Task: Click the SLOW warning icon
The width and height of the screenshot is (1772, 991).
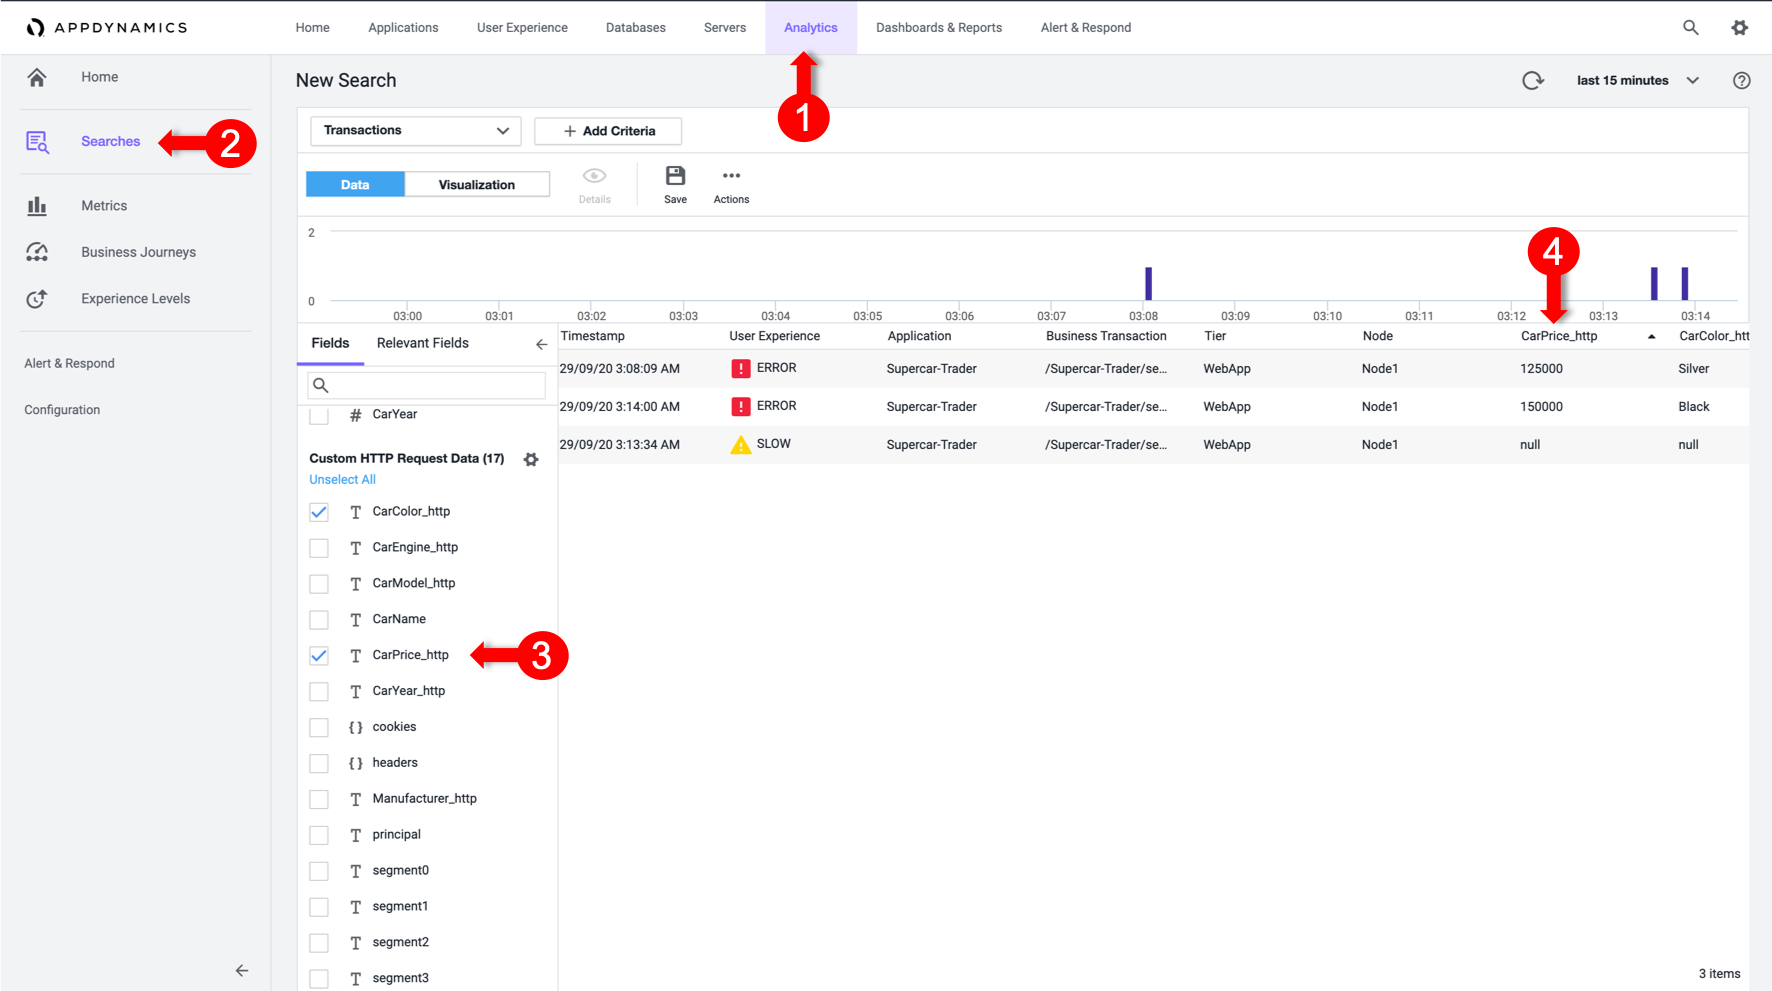Action: [740, 445]
